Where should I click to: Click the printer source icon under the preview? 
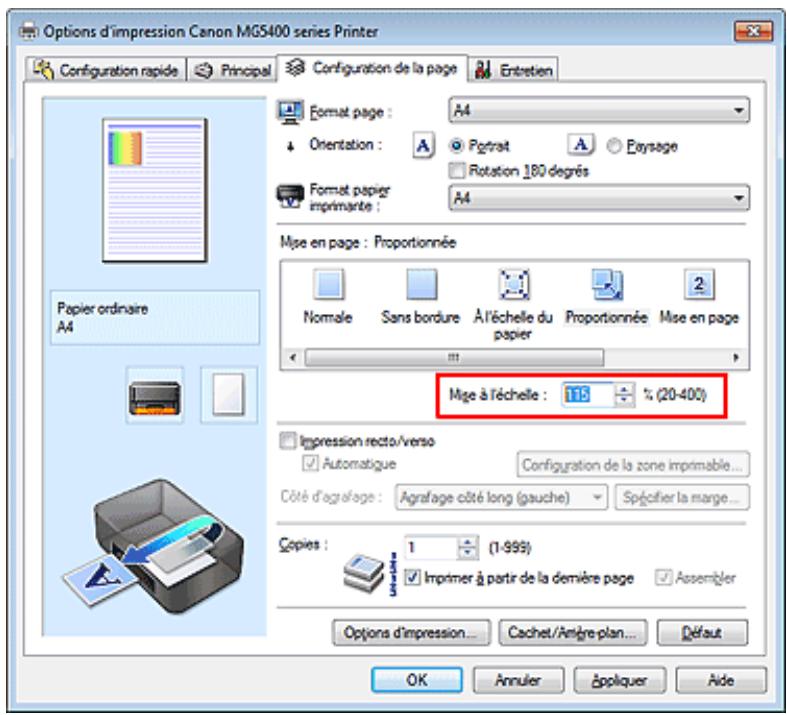(x=155, y=396)
